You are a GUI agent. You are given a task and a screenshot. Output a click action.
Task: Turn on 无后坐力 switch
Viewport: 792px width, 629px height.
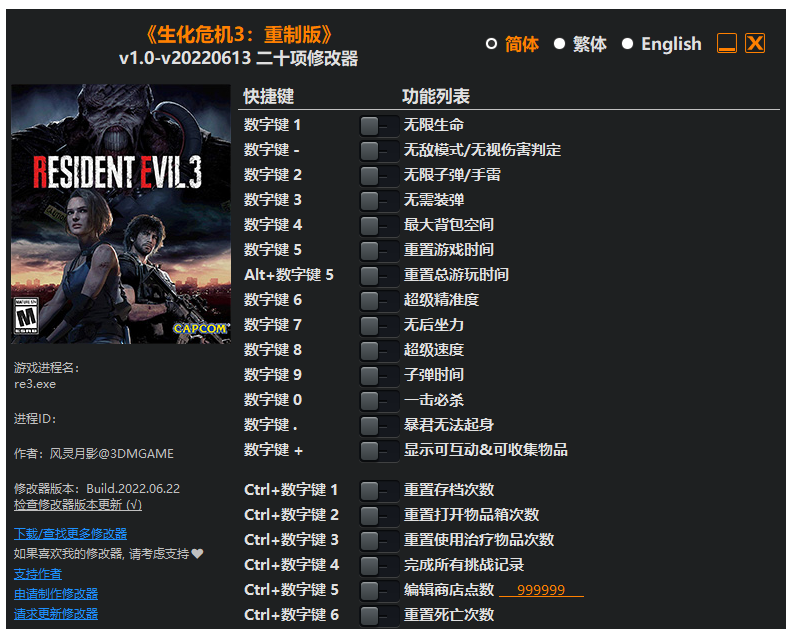click(379, 325)
